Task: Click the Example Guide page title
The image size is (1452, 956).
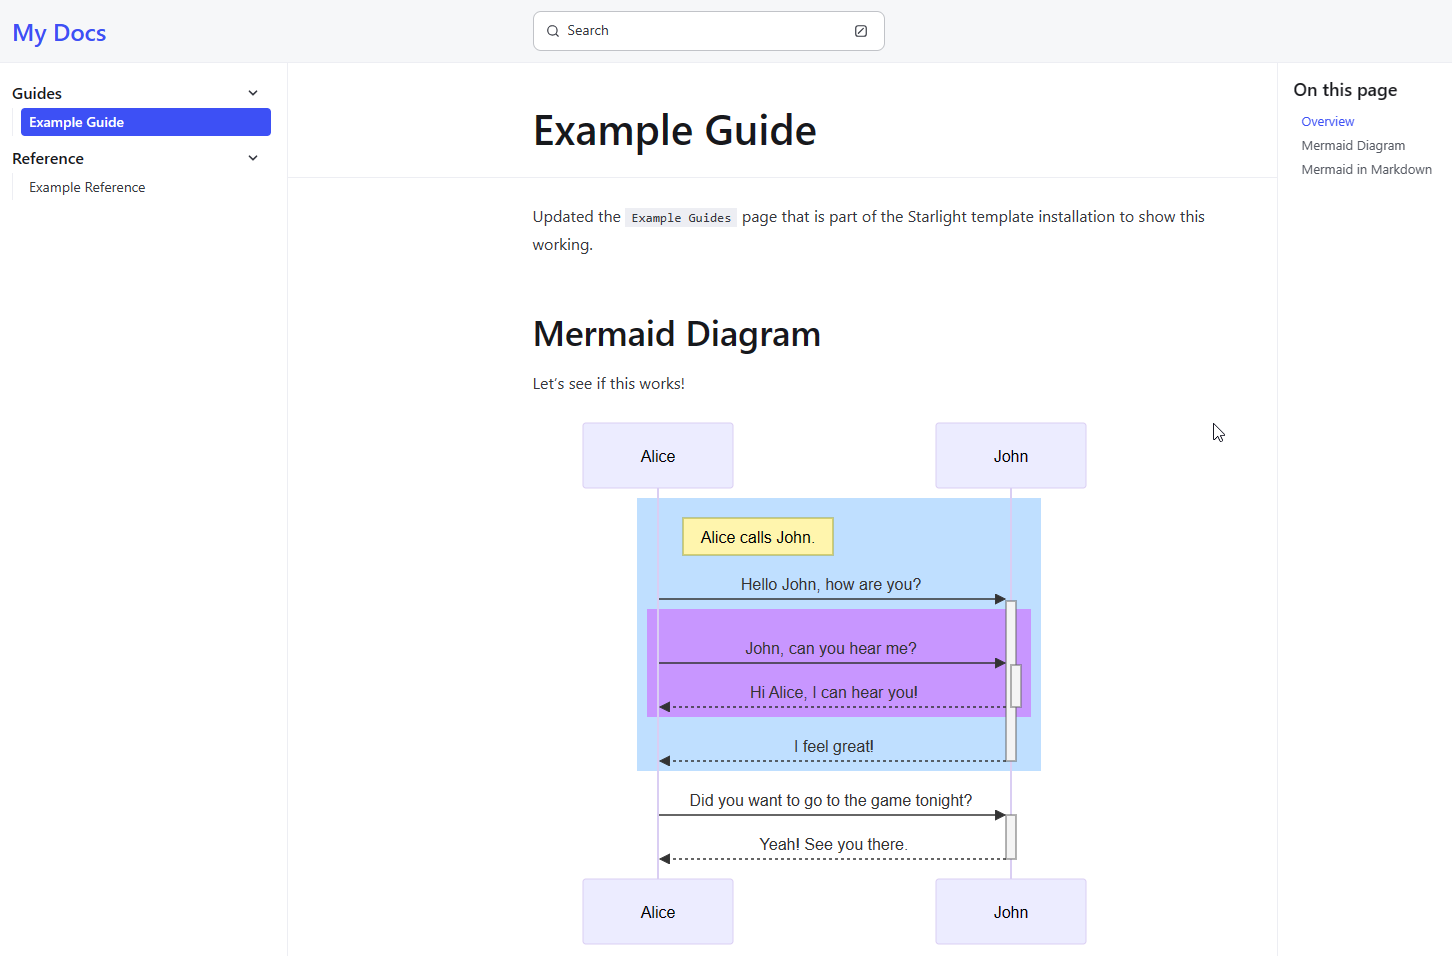Action: [674, 130]
